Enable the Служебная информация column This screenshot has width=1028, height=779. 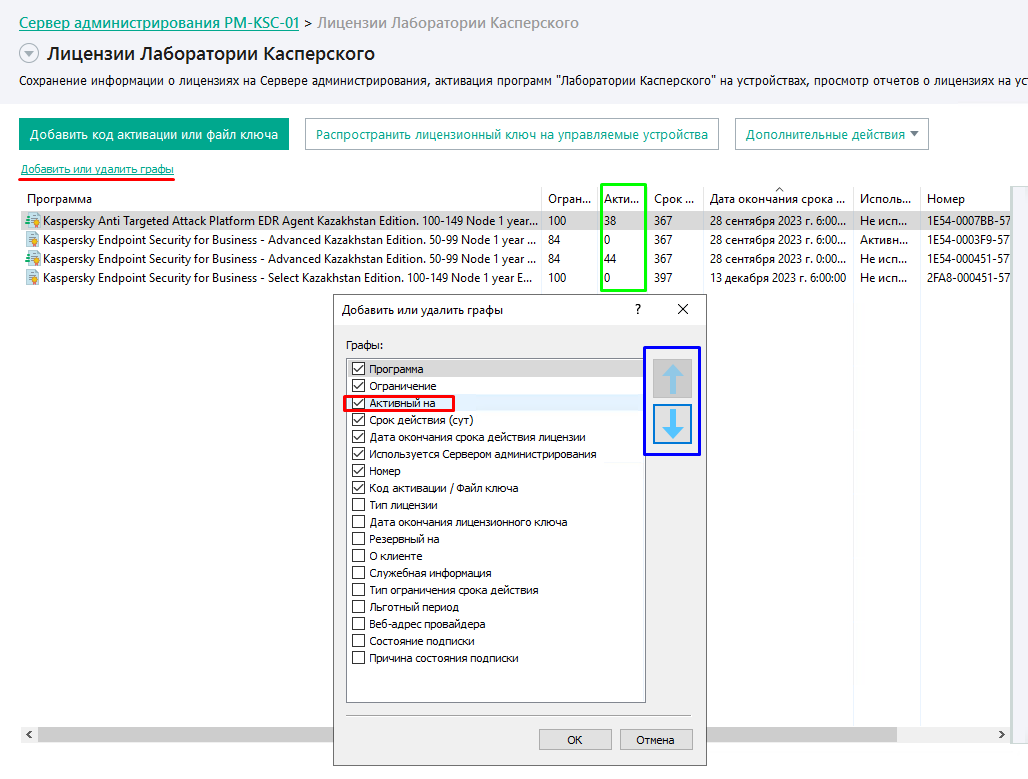click(359, 573)
